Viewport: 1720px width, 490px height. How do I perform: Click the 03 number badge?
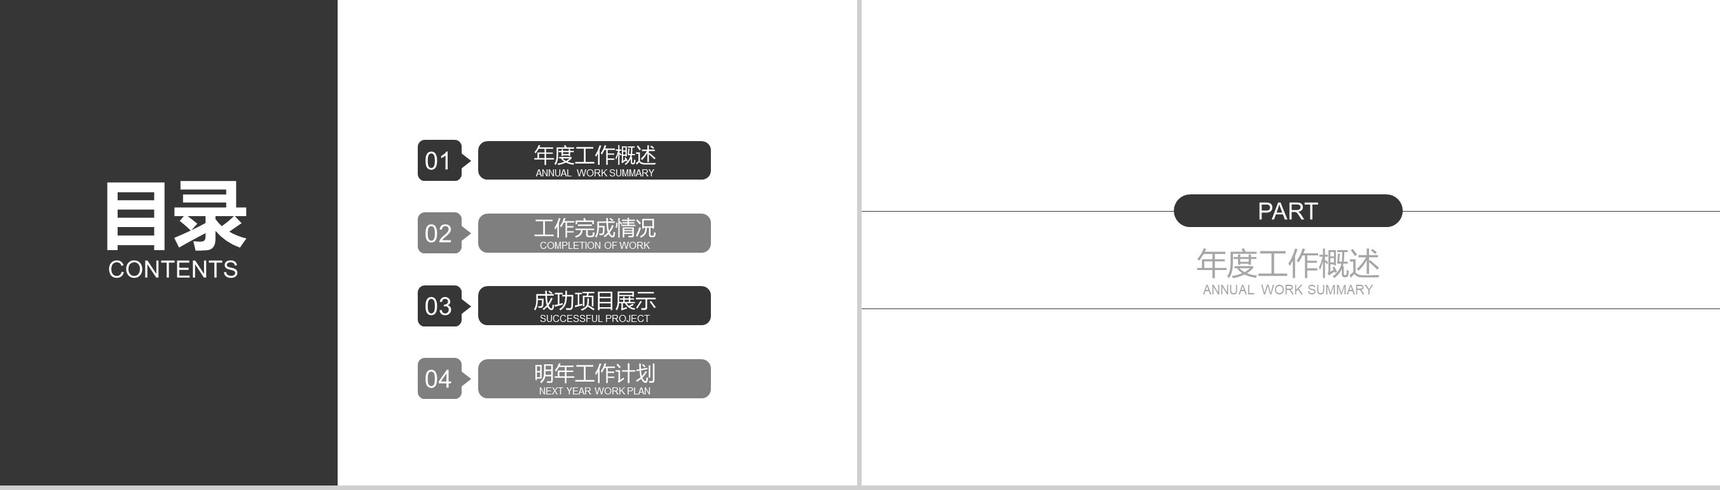(x=439, y=306)
